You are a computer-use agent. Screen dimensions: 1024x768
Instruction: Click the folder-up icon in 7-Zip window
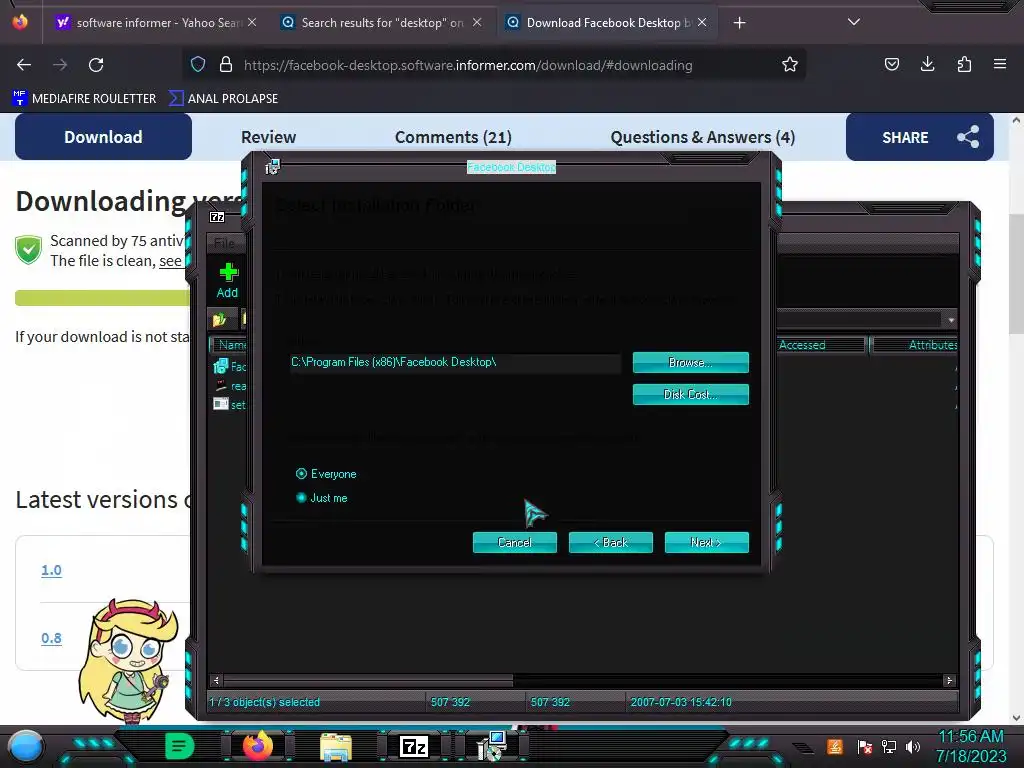coord(219,319)
